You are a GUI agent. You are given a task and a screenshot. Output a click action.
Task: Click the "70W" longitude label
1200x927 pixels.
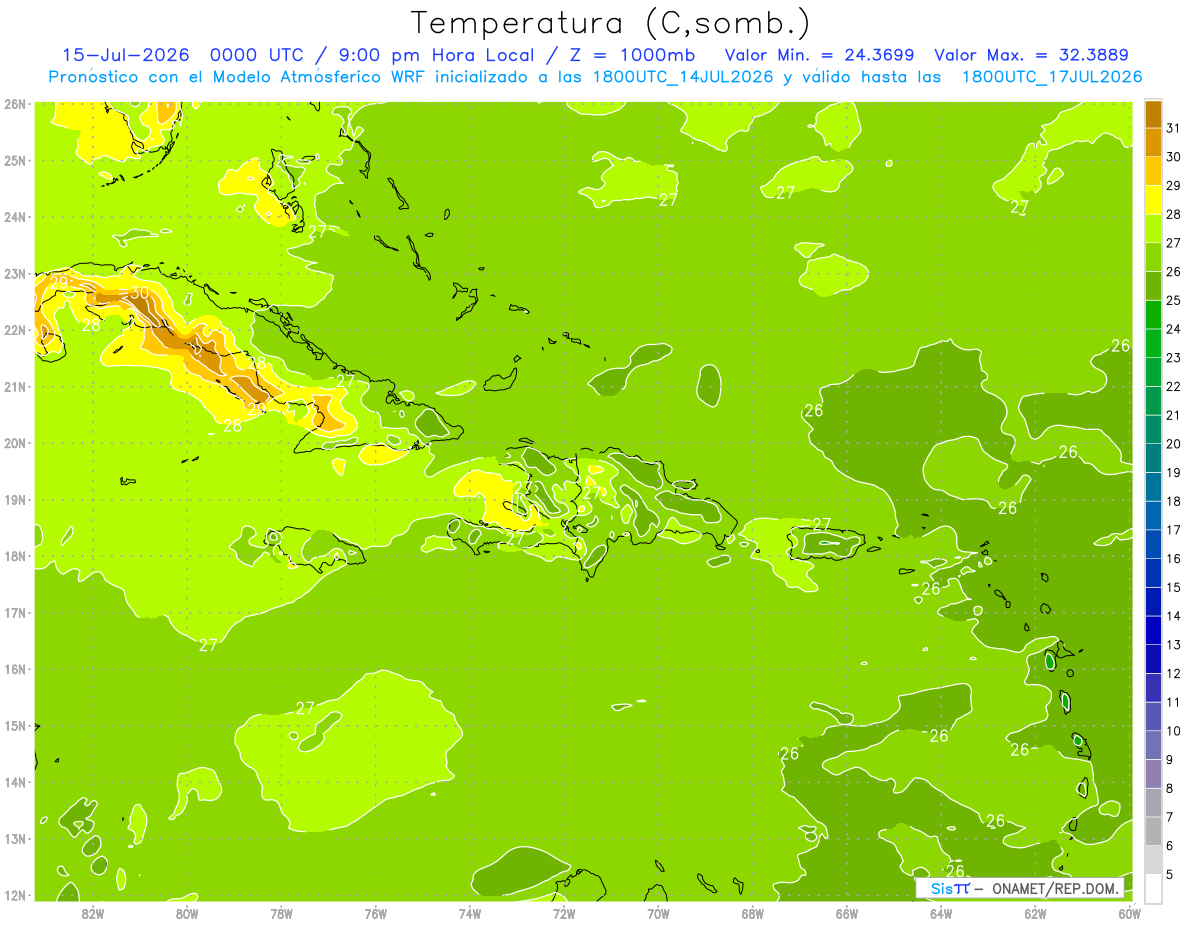tap(658, 913)
